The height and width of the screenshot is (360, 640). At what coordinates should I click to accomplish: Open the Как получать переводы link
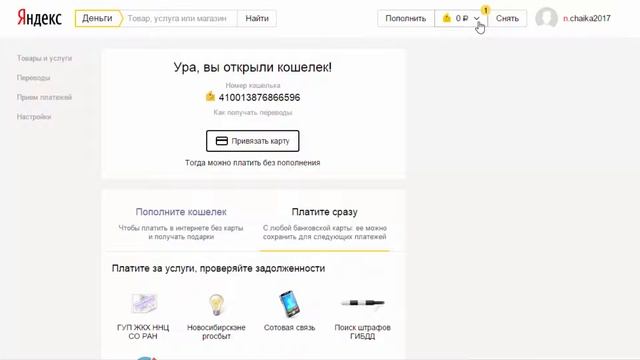point(253,112)
